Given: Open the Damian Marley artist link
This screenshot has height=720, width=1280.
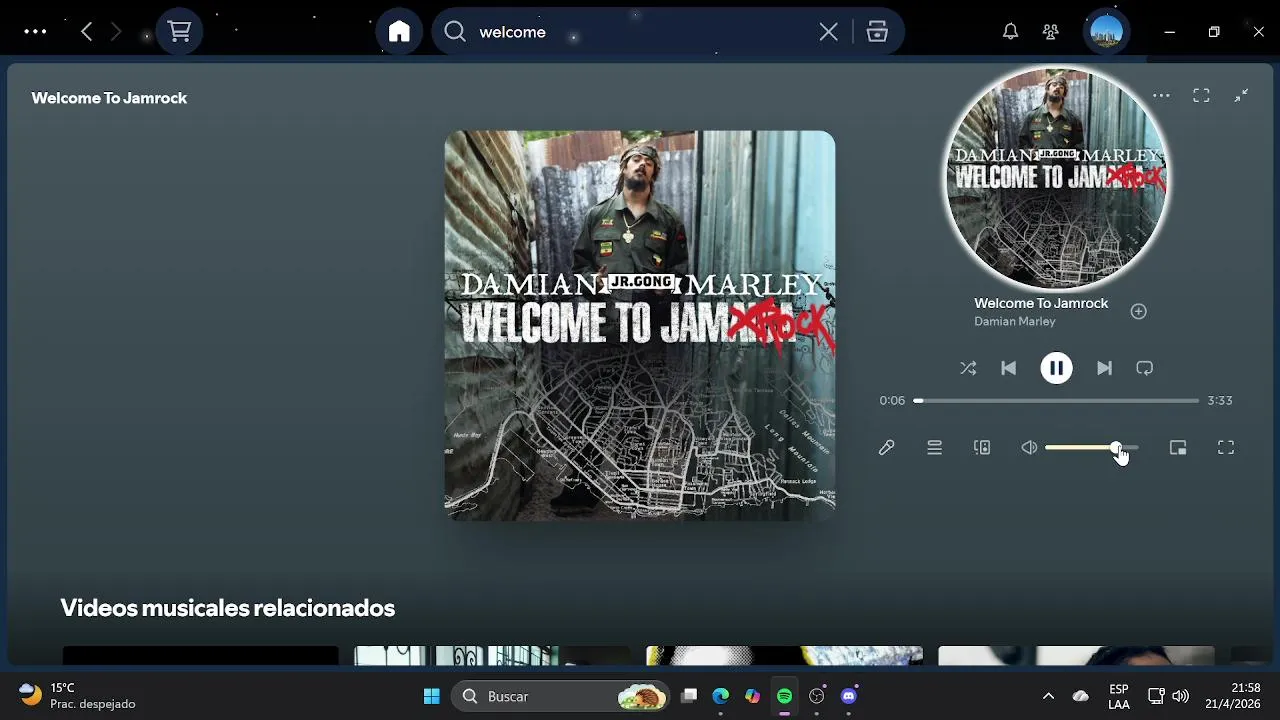Looking at the screenshot, I should click(x=1015, y=321).
